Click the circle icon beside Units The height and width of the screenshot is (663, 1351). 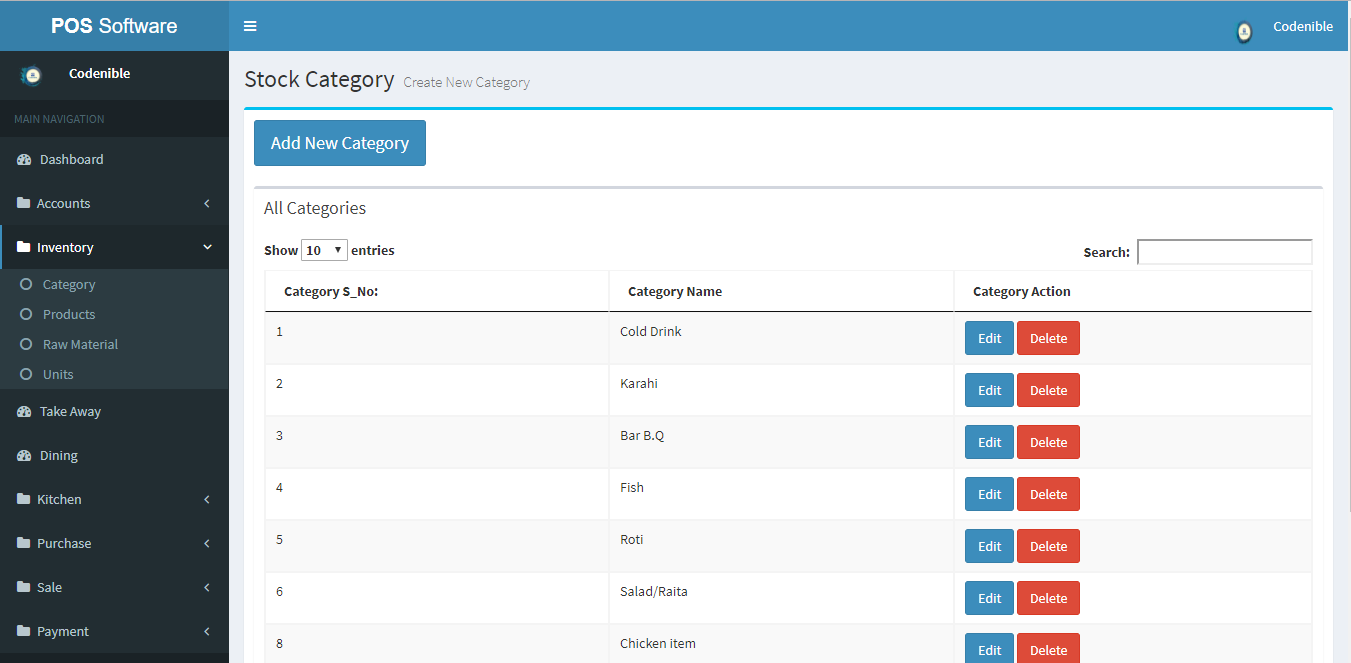(27, 374)
